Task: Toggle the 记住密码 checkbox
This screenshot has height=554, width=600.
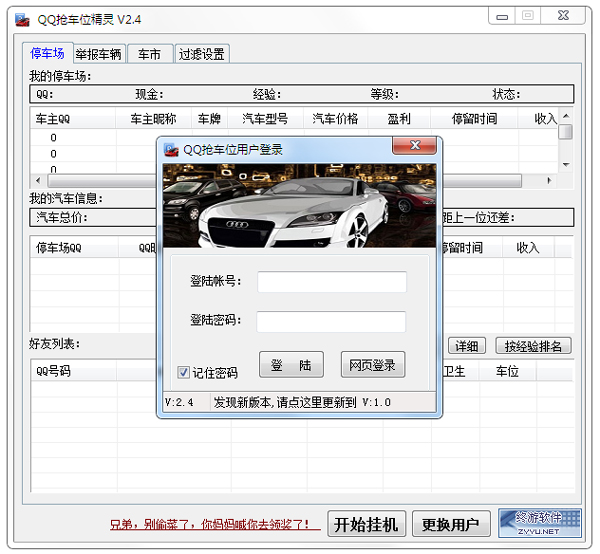Action: point(183,372)
